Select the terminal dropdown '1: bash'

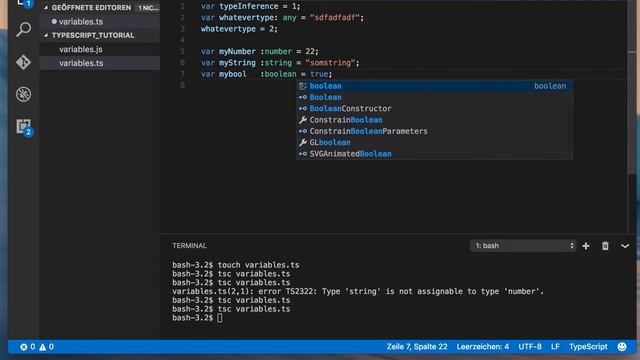click(x=523, y=246)
